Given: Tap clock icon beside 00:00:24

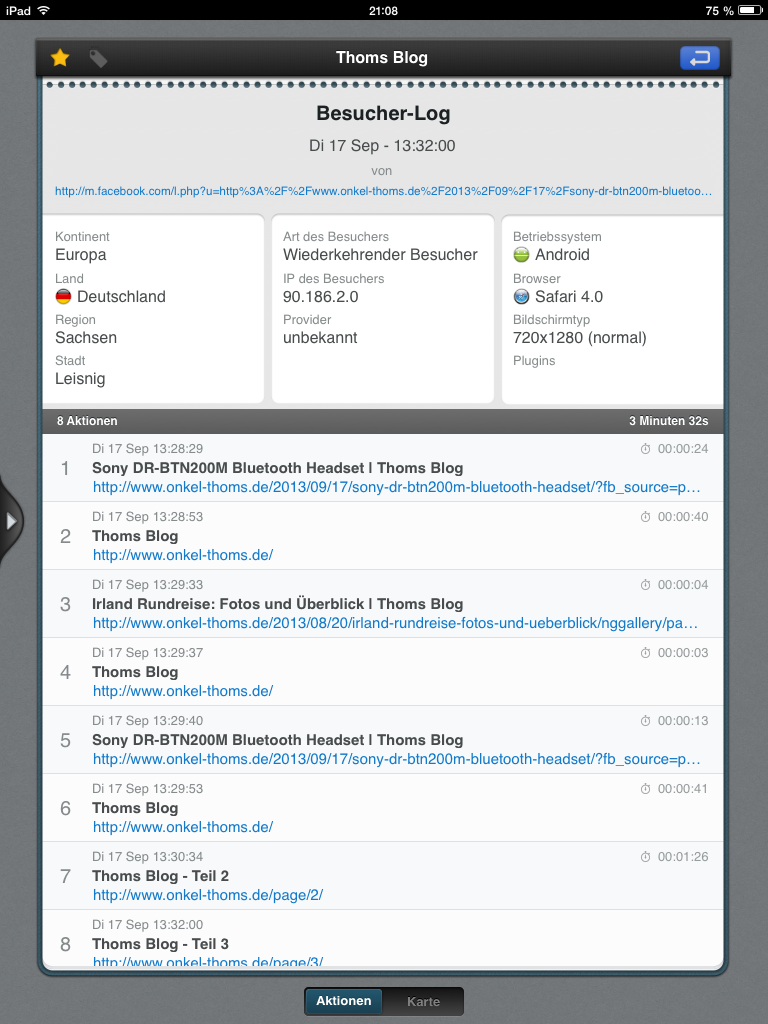Looking at the screenshot, I should [645, 449].
